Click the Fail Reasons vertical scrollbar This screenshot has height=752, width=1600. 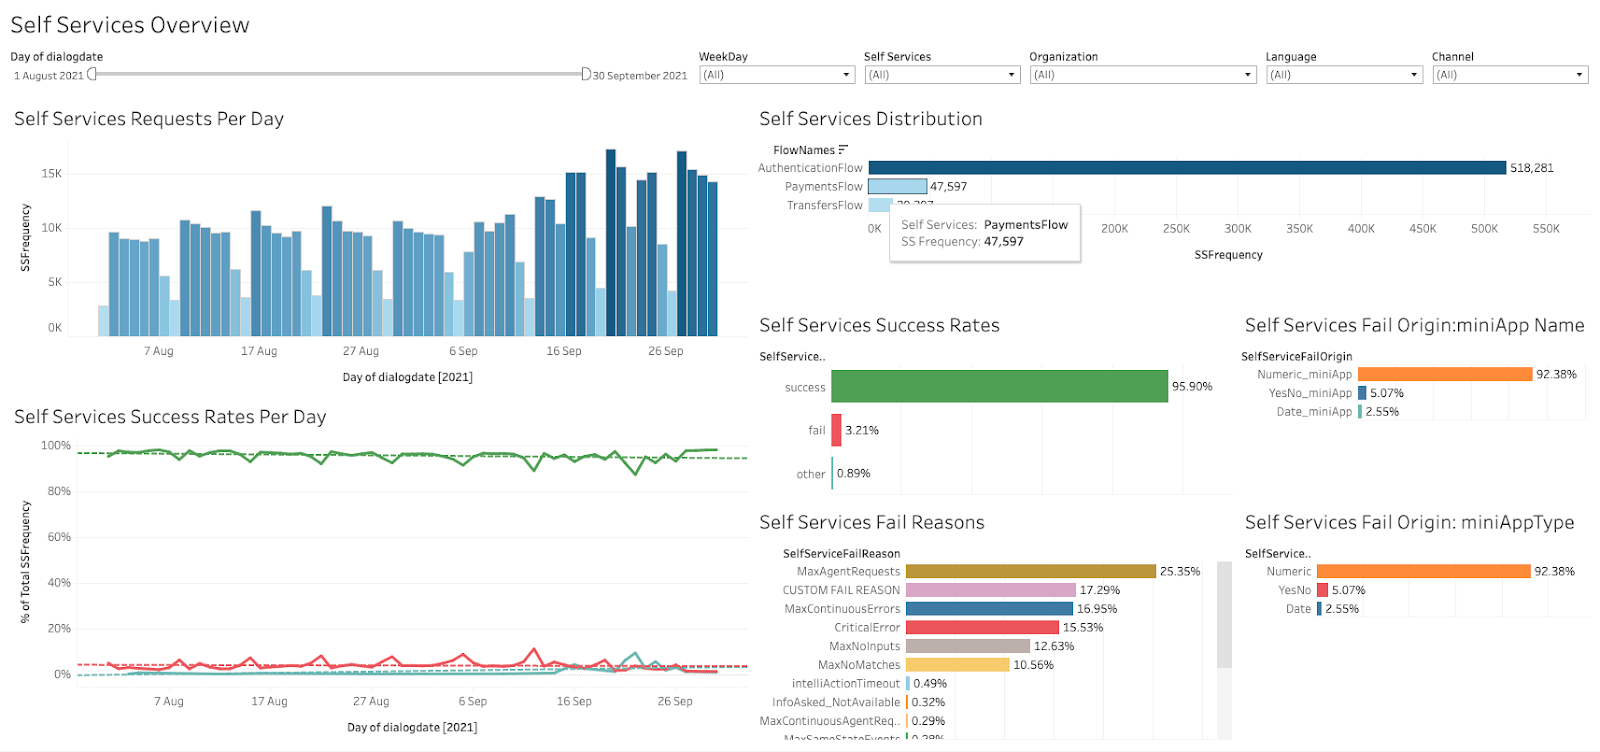[1224, 615]
